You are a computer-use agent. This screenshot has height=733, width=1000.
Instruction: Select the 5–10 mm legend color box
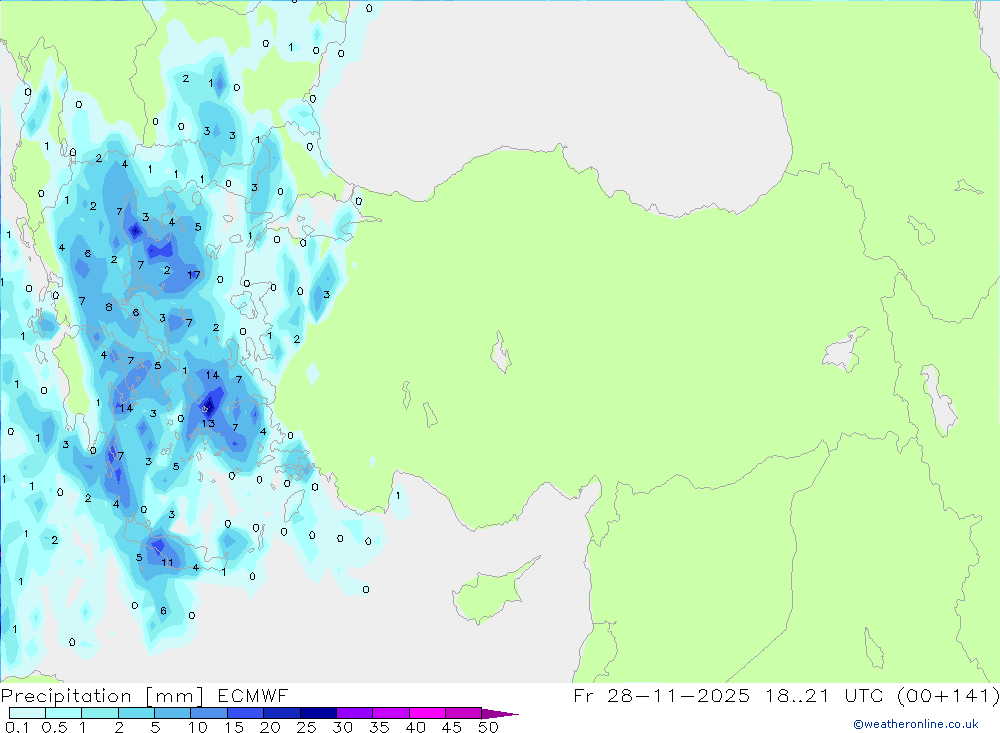tap(173, 713)
